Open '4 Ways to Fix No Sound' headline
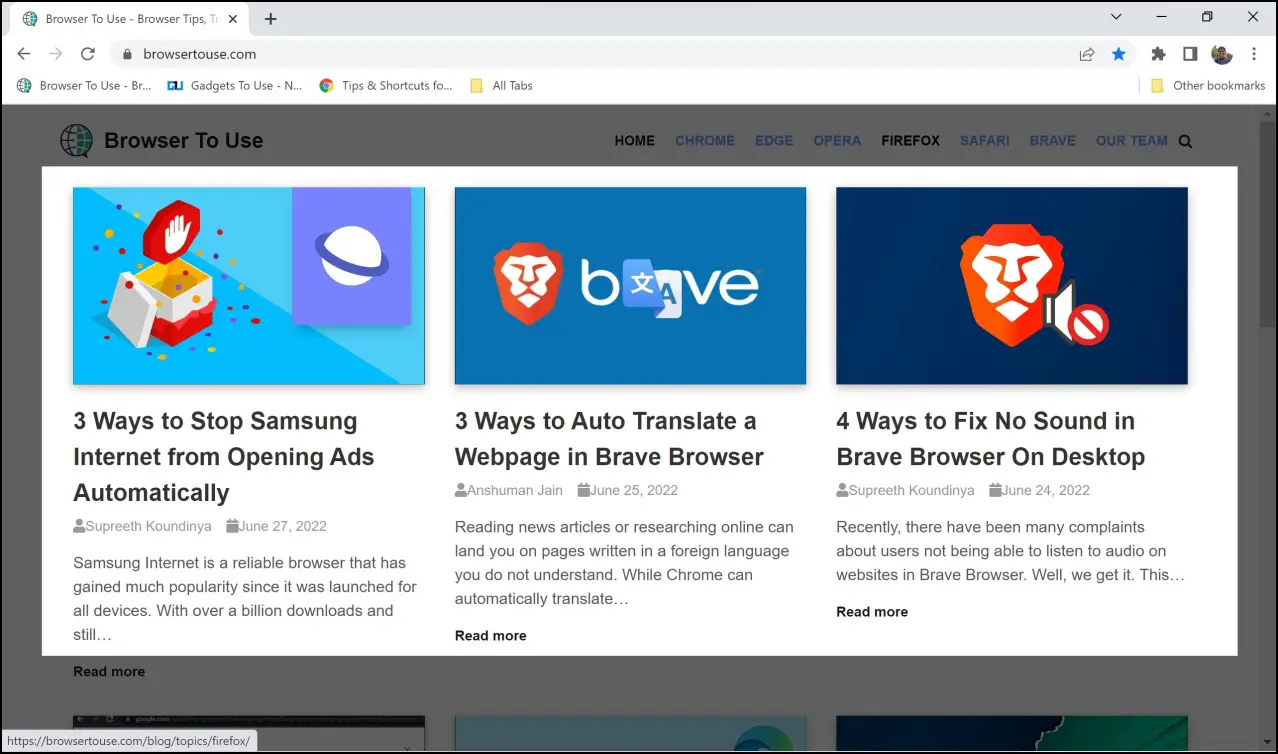This screenshot has height=754, width=1278. 991,439
